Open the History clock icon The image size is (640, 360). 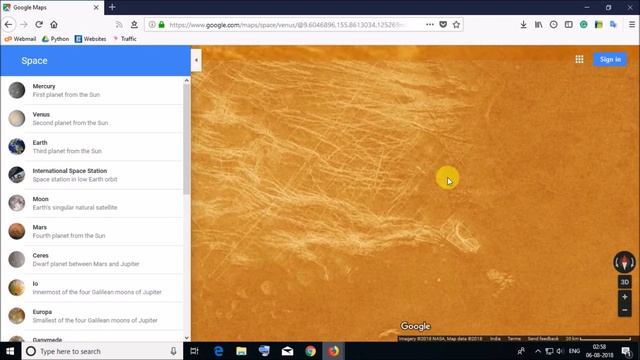tap(553, 24)
